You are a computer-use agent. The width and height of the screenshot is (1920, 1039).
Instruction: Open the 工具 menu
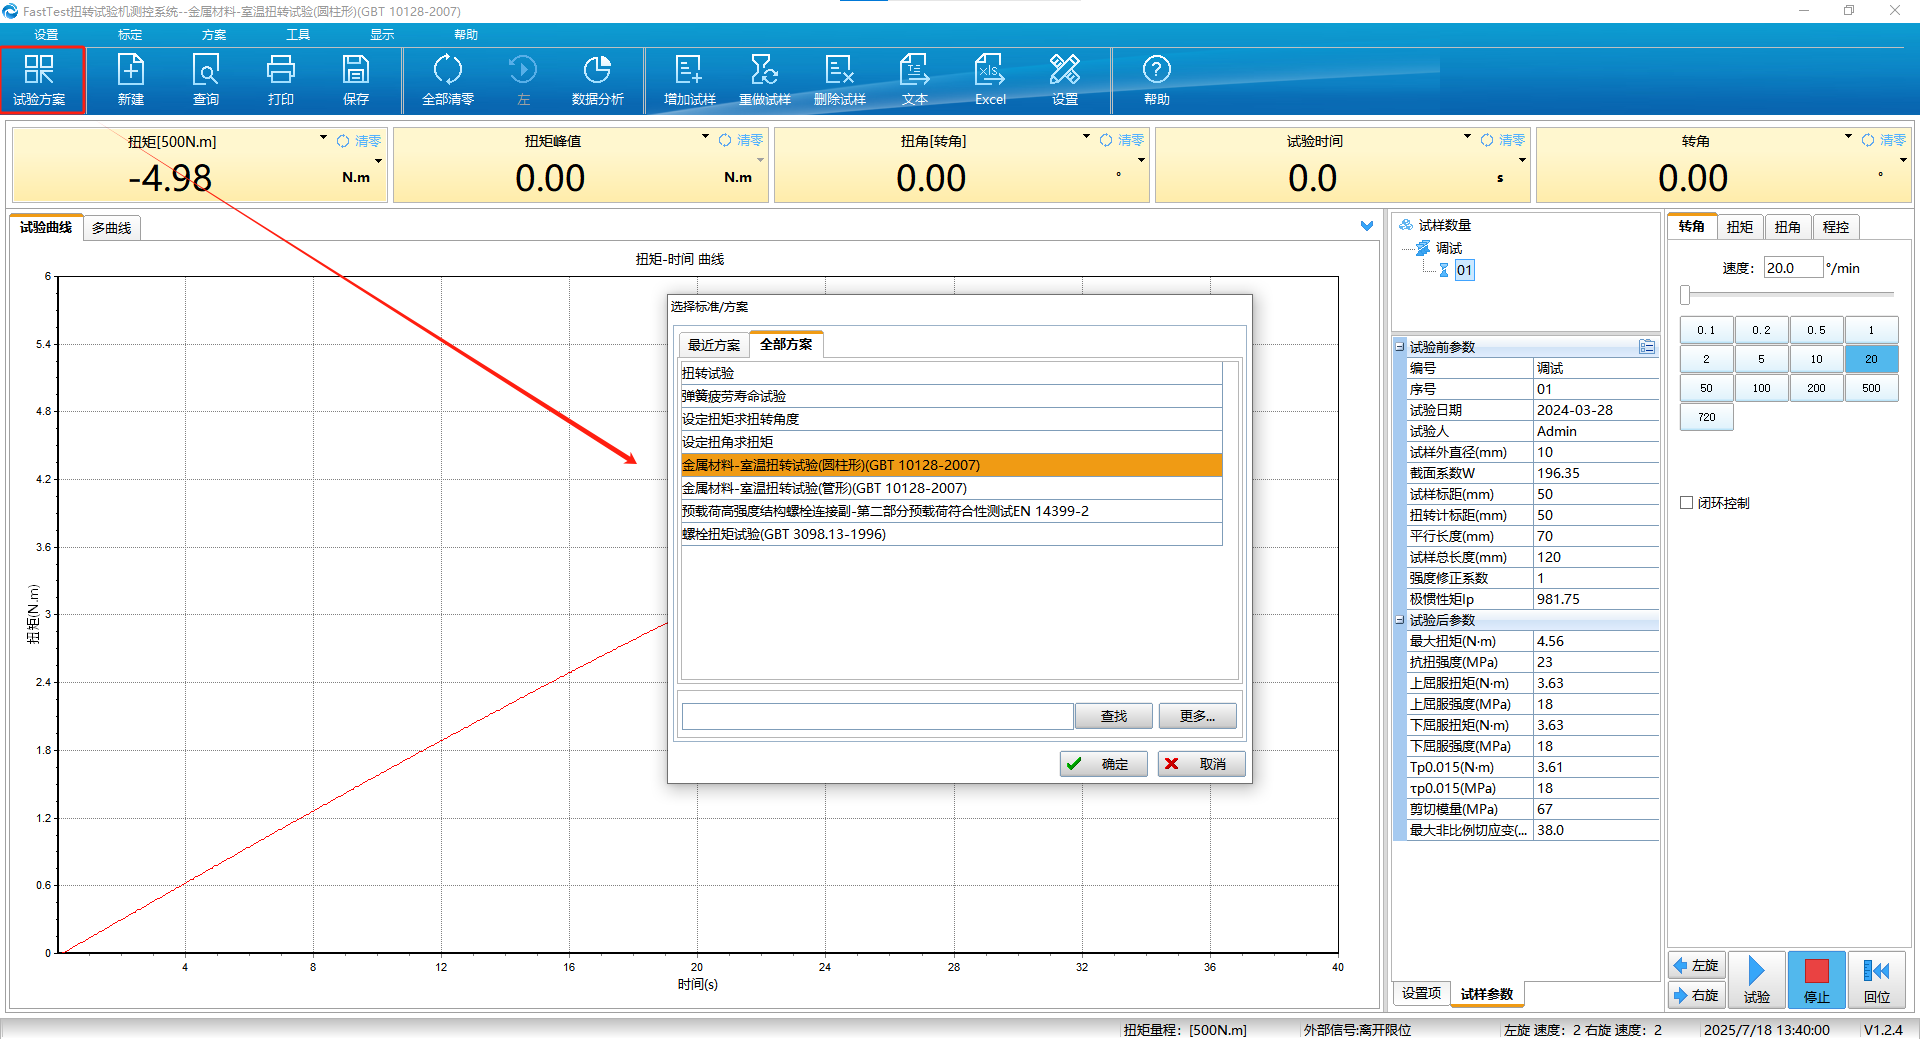298,35
